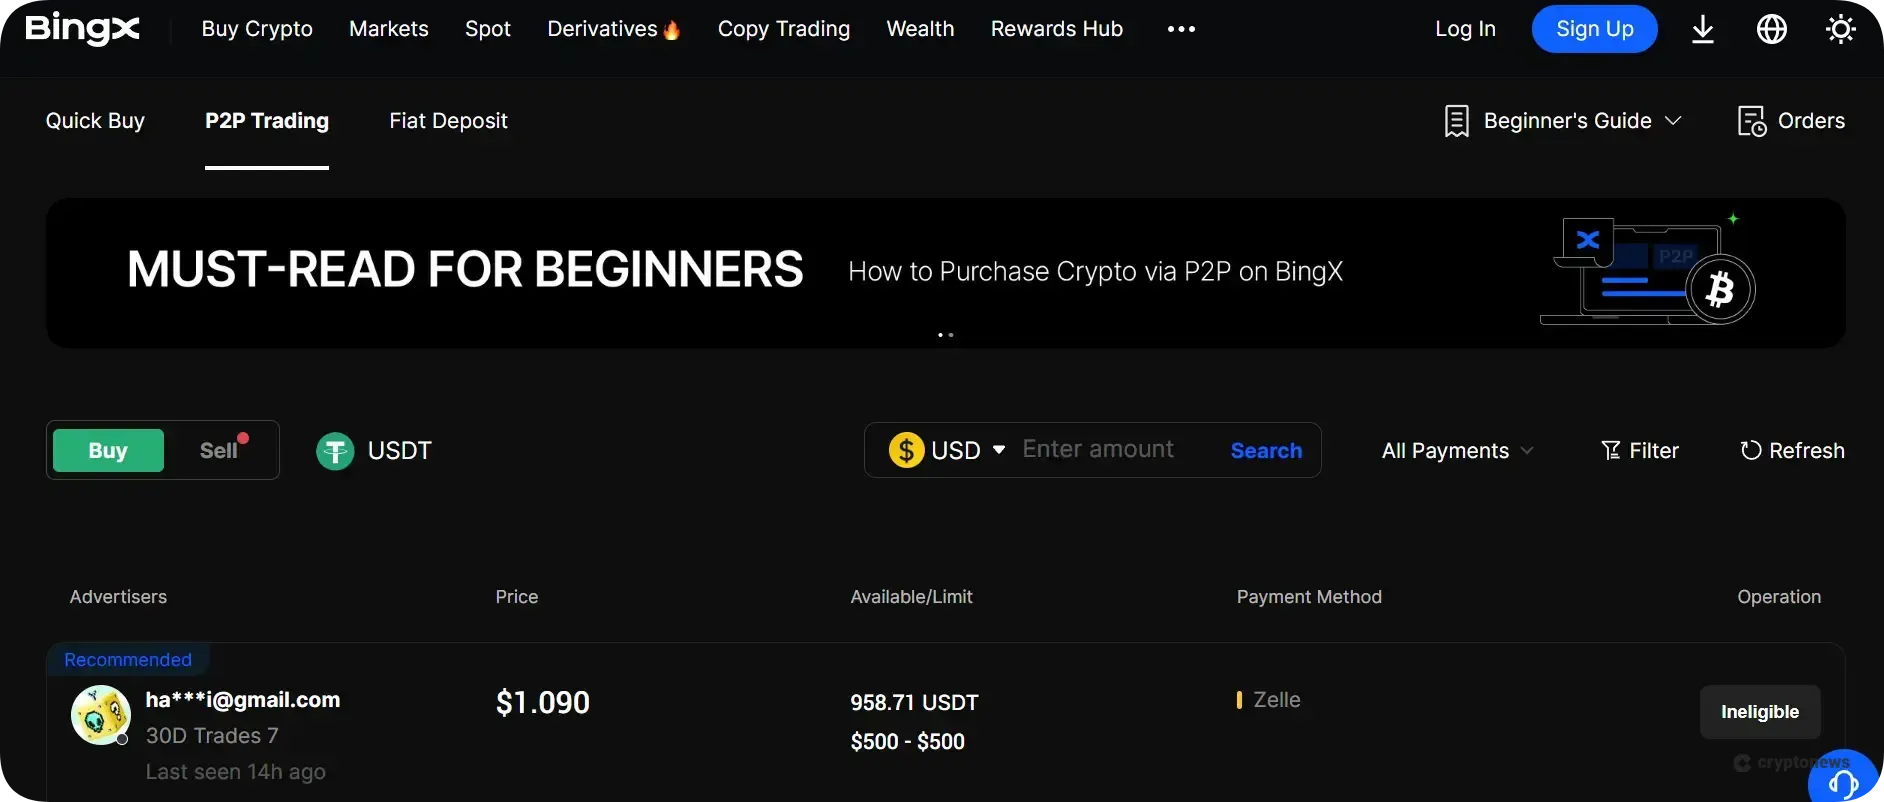Open the Copy Trading menu item
Screen dimensions: 1884x802
click(784, 29)
